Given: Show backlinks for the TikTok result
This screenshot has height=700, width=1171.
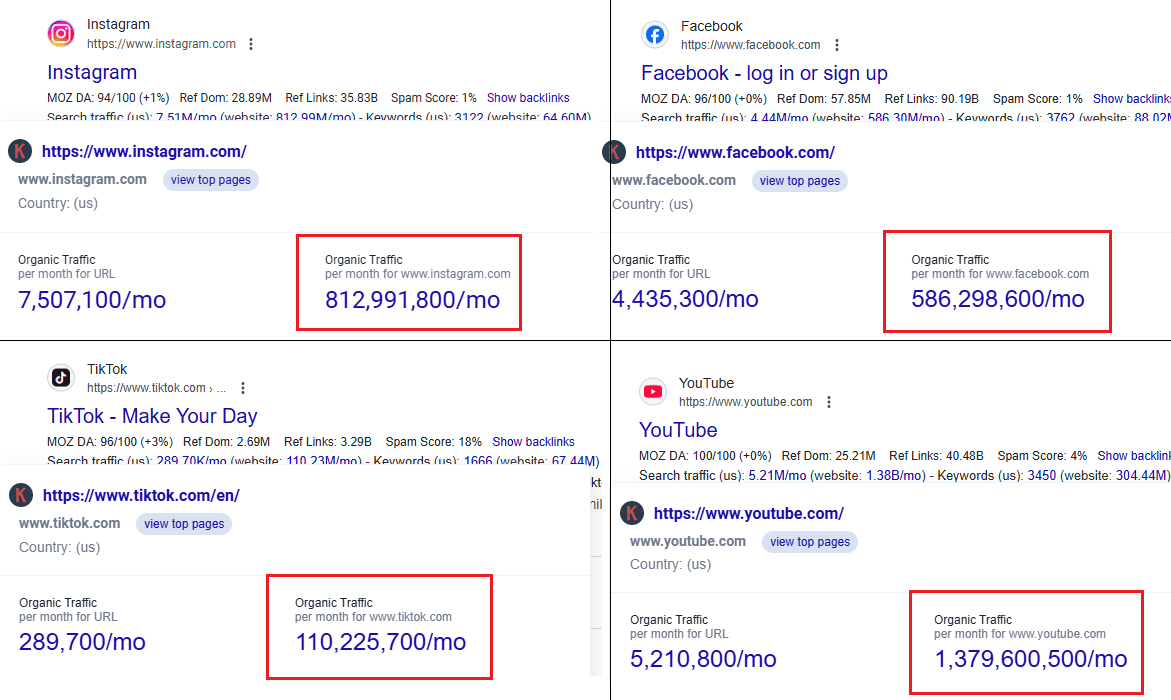Looking at the screenshot, I should point(533,442).
